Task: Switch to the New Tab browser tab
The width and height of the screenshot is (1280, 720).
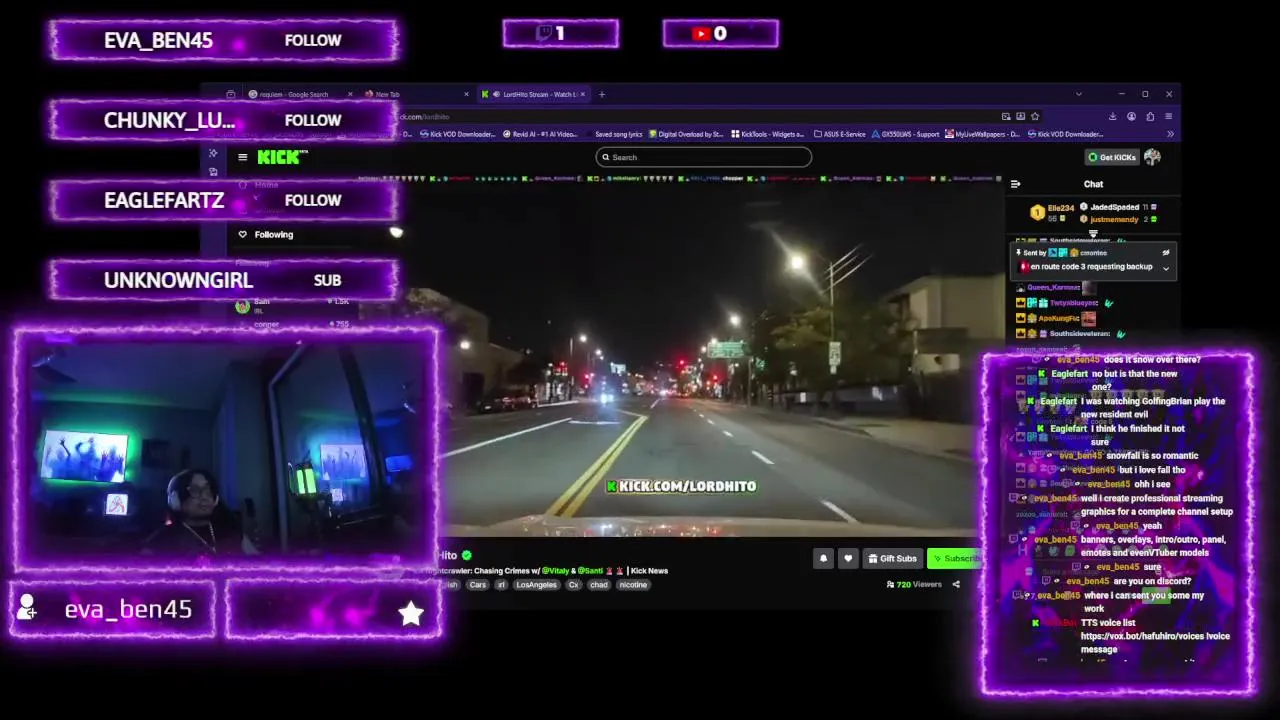Action: point(415,94)
